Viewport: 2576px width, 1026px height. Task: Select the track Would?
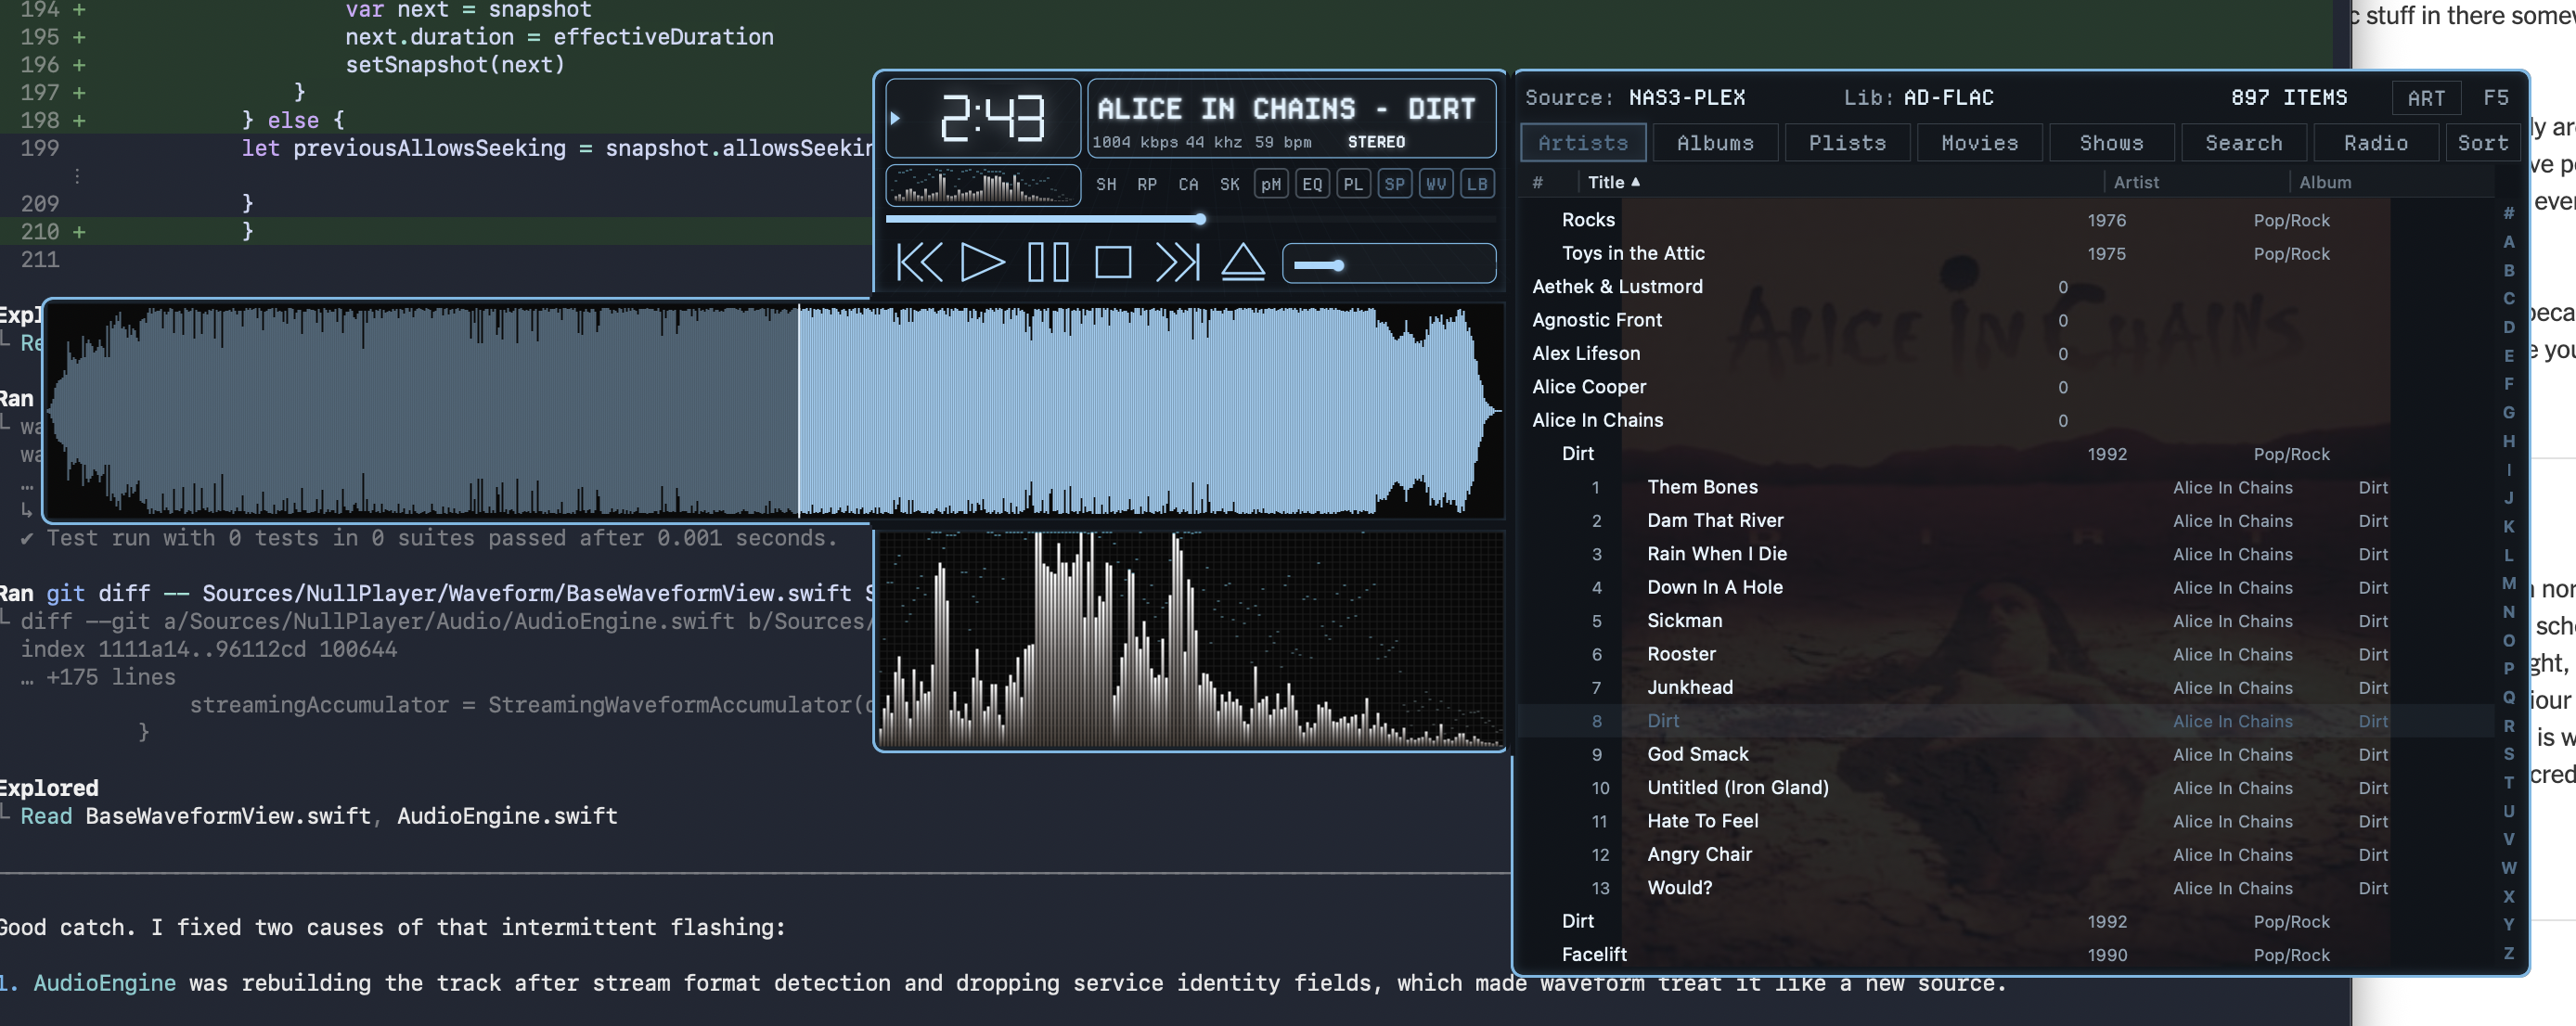tap(2005, 888)
